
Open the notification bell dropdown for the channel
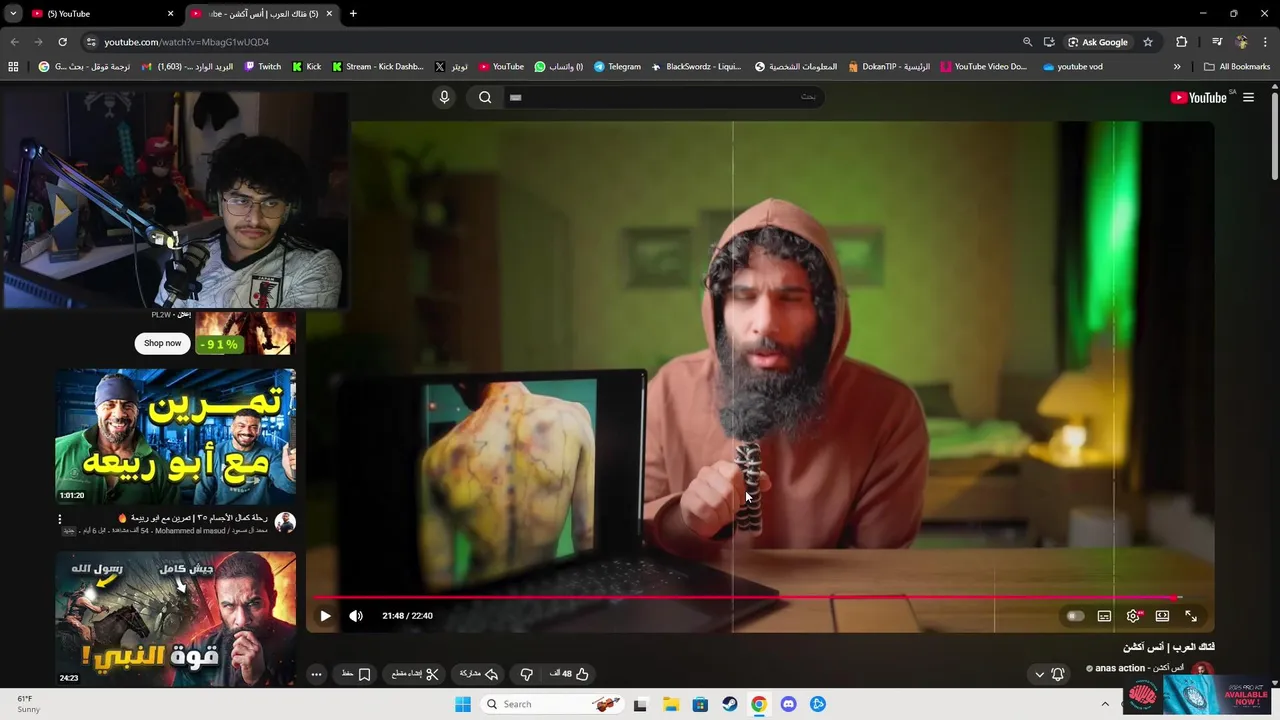[x=1049, y=674]
